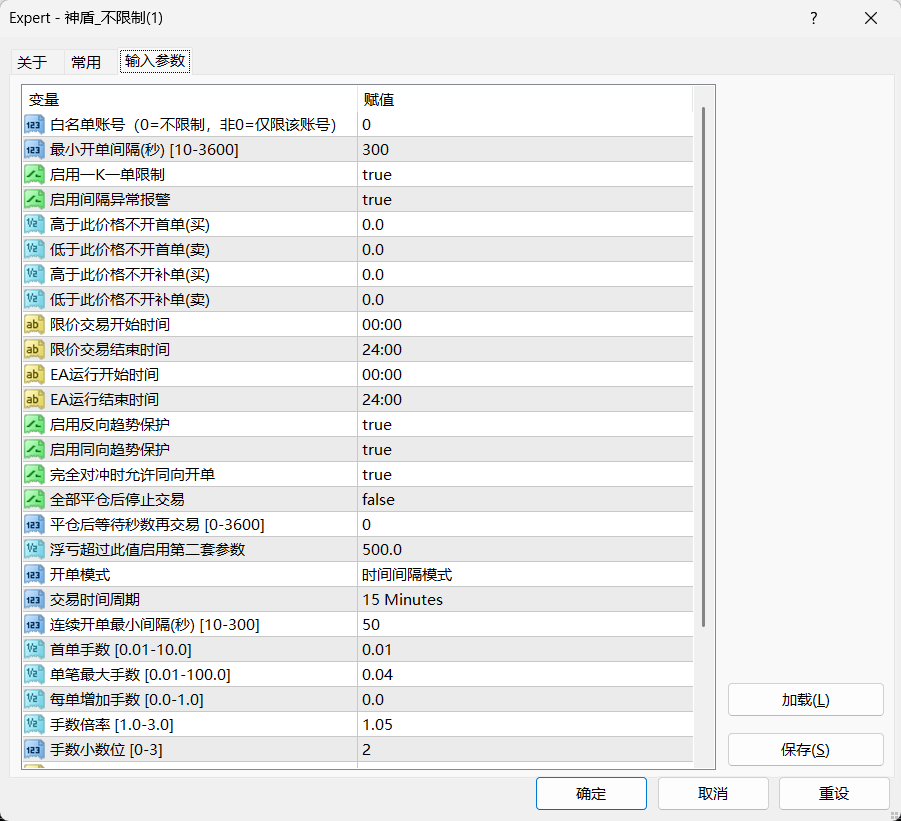Click the double icon beside 单笔最大手数

(34, 674)
